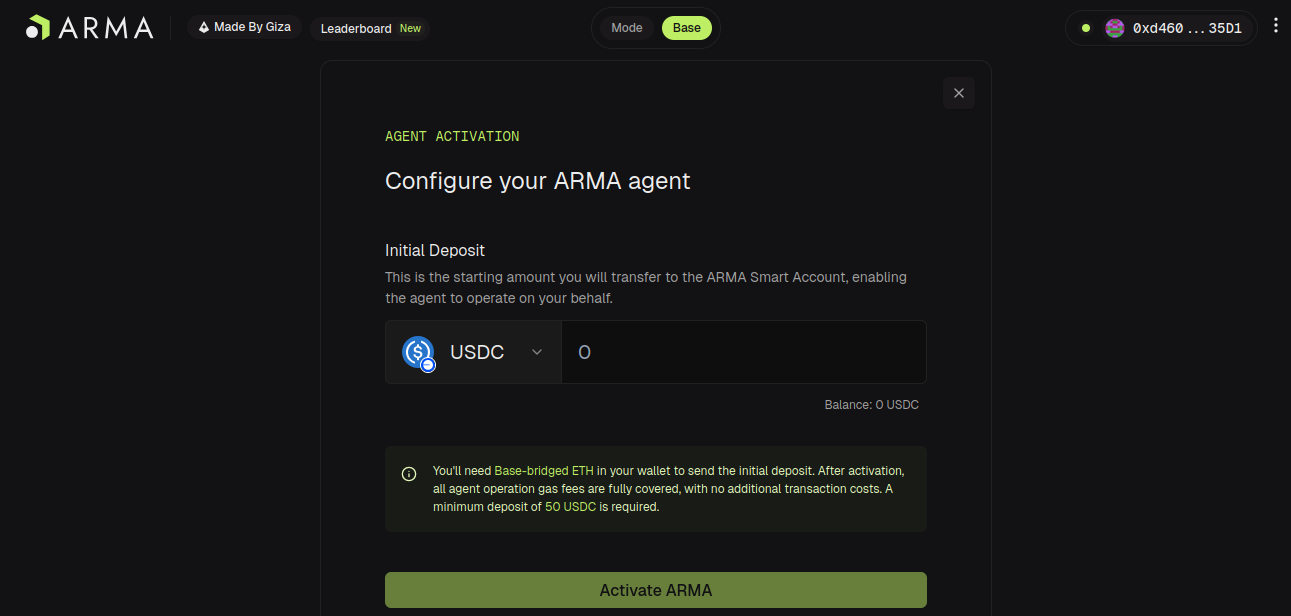Switch network to Mode
1291x616 pixels.
point(627,28)
